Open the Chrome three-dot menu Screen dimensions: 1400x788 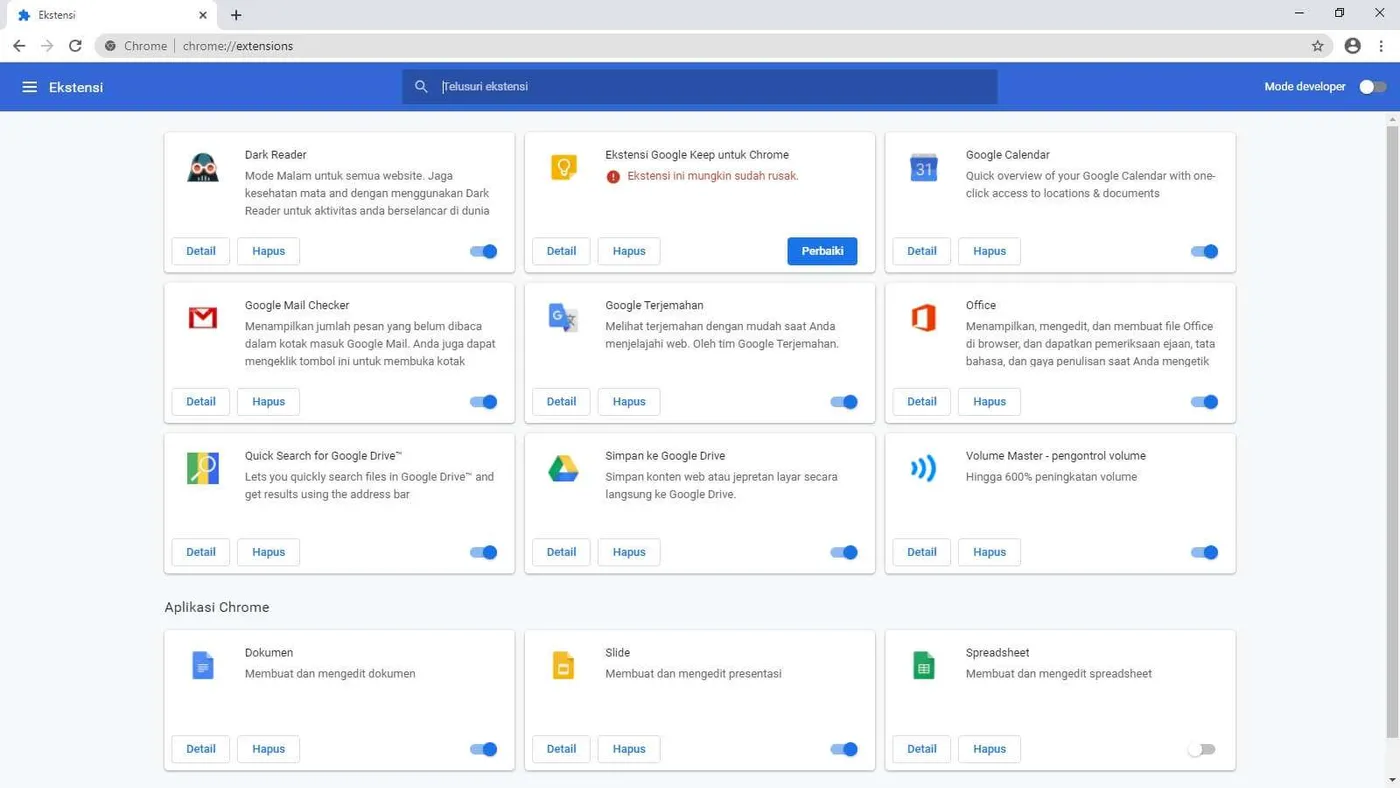click(1381, 46)
